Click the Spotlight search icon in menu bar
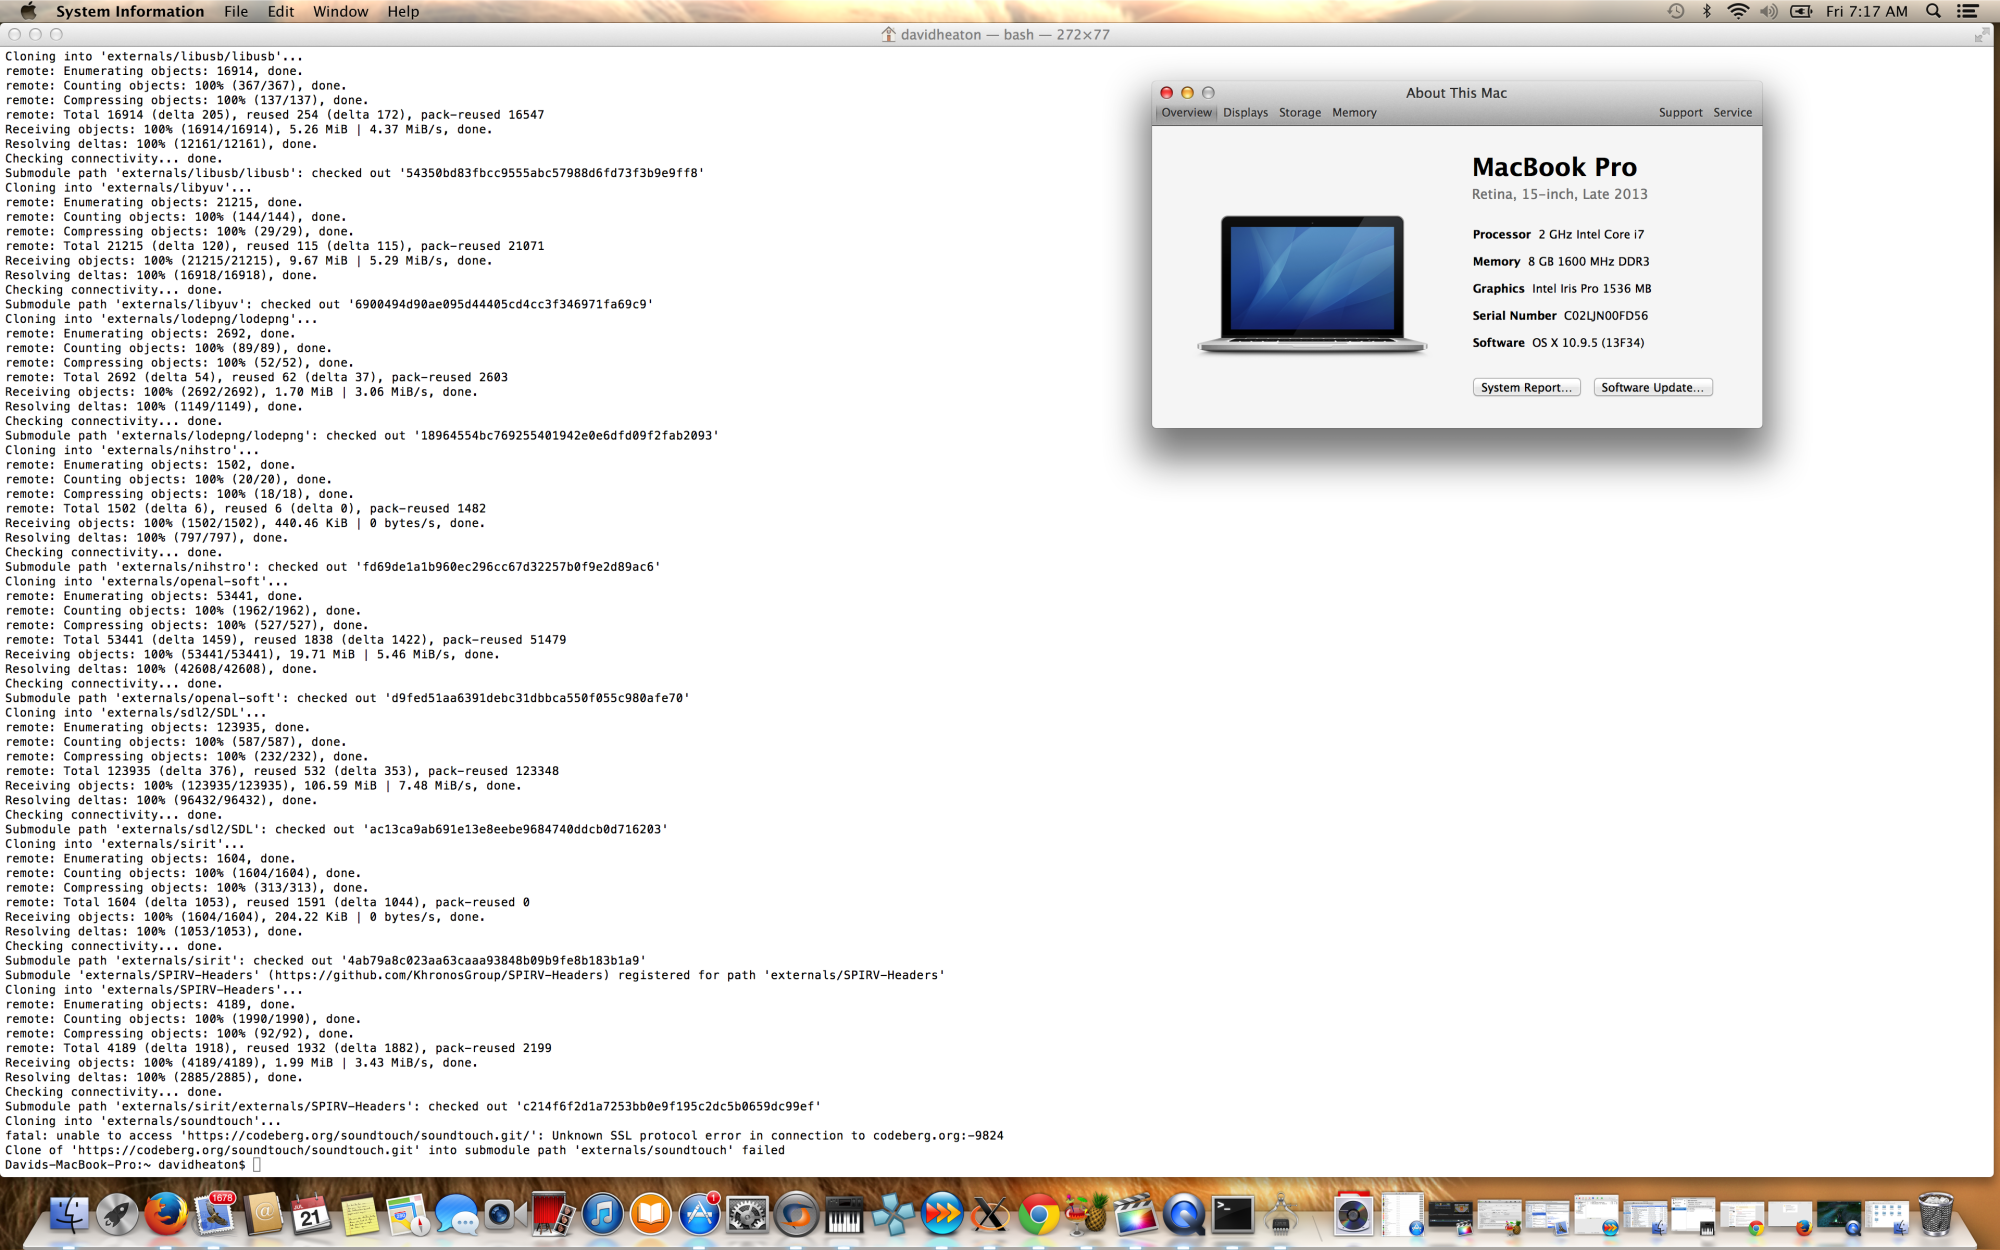 (x=1934, y=11)
